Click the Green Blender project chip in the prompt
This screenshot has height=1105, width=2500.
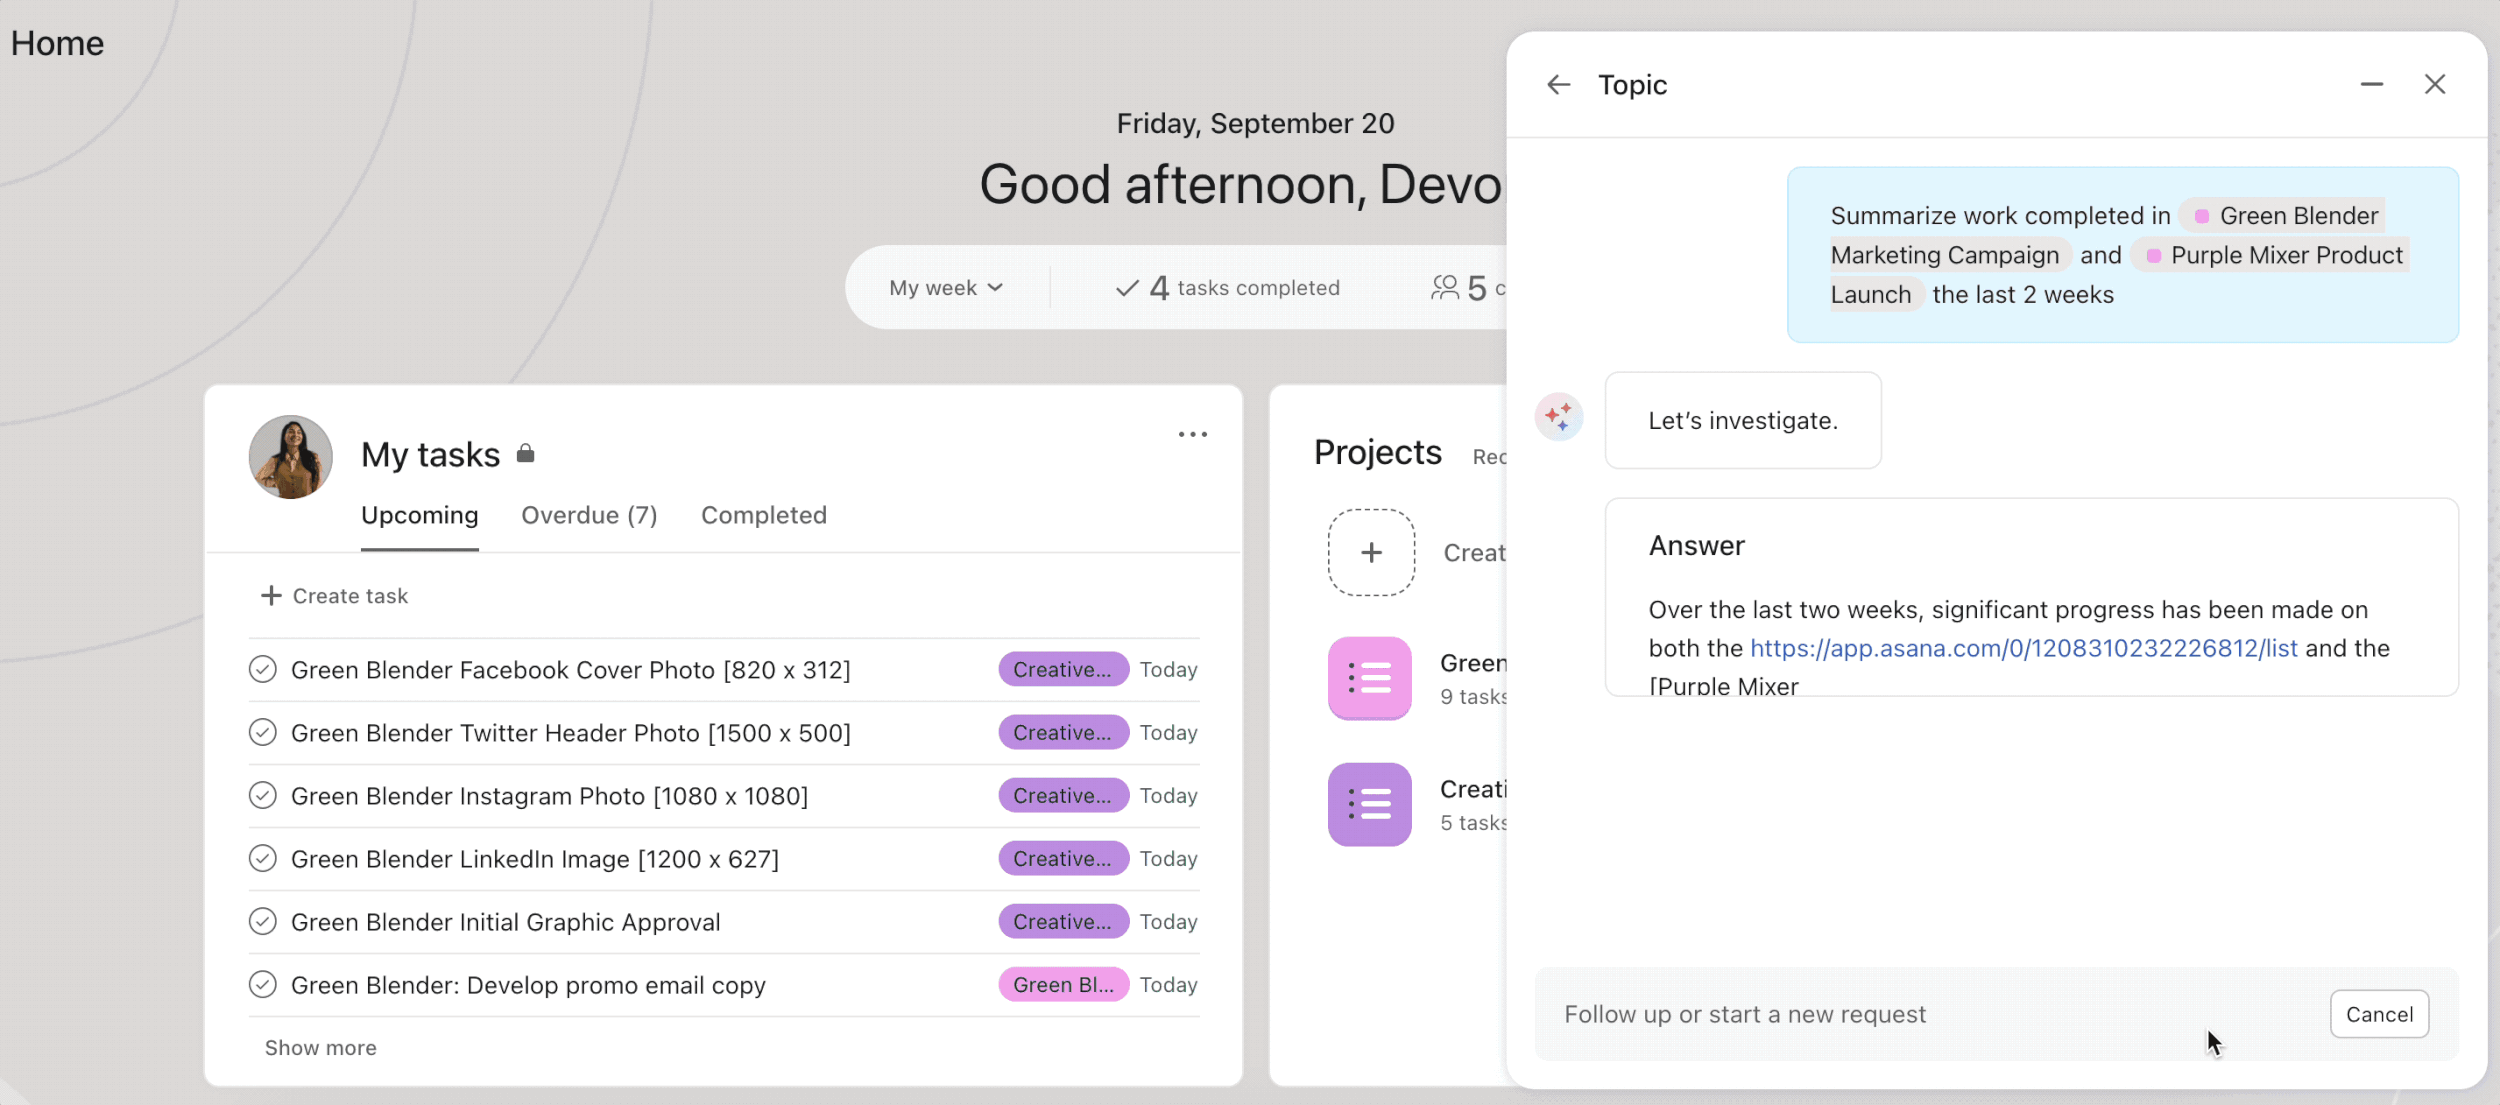pos(2282,215)
